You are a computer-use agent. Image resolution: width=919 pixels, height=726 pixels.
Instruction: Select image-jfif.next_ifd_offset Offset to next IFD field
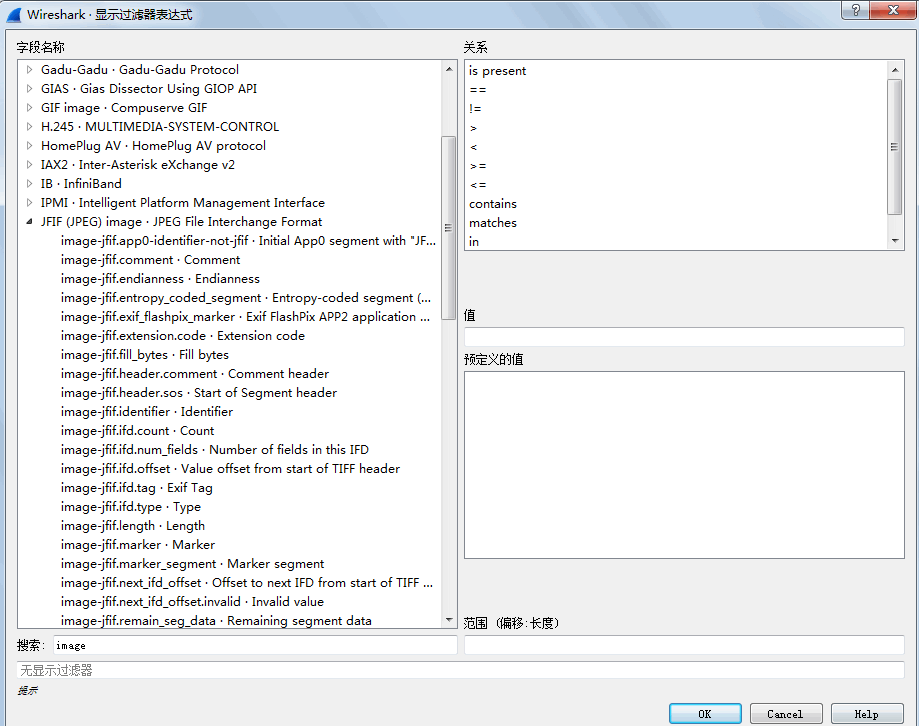pyautogui.click(x=247, y=582)
